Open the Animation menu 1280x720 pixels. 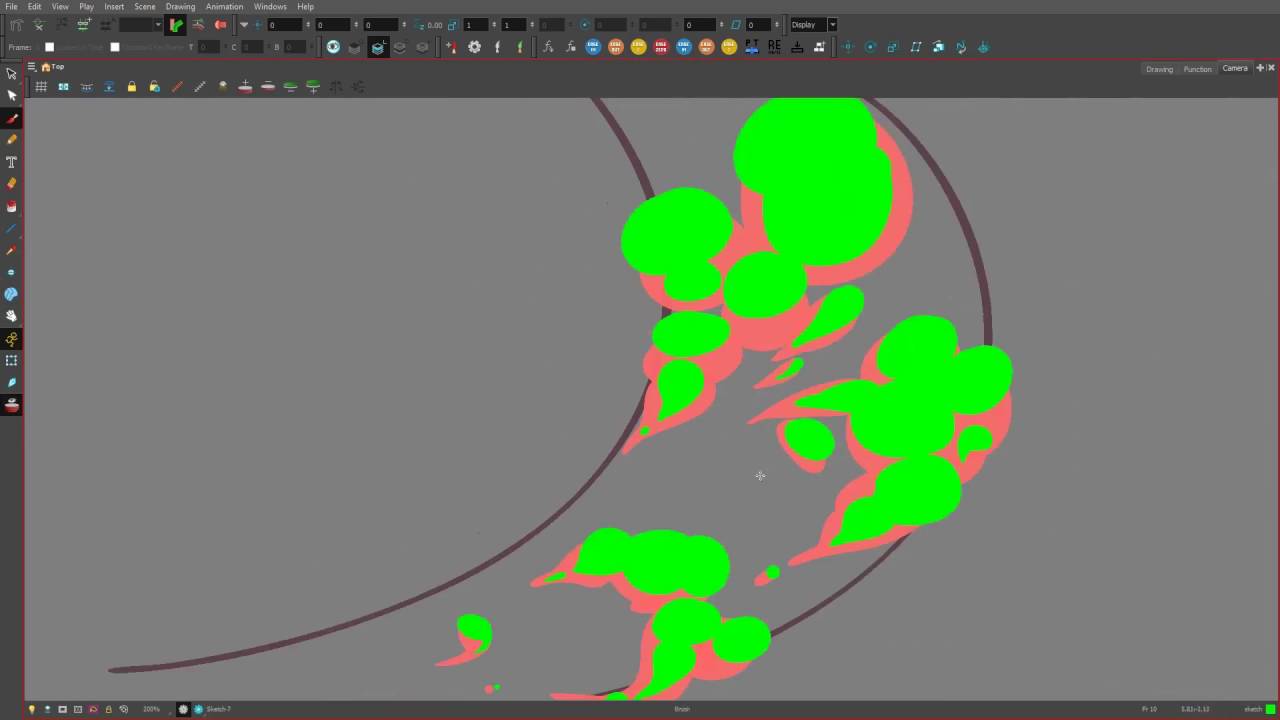click(x=224, y=6)
